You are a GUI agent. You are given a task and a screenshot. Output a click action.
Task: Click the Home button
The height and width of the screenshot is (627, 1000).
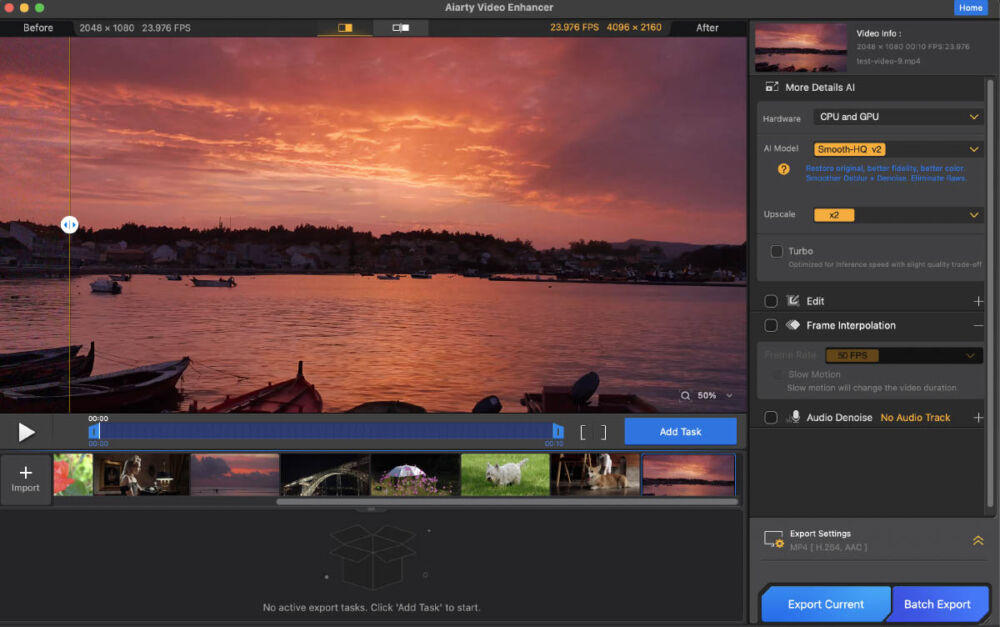click(970, 8)
